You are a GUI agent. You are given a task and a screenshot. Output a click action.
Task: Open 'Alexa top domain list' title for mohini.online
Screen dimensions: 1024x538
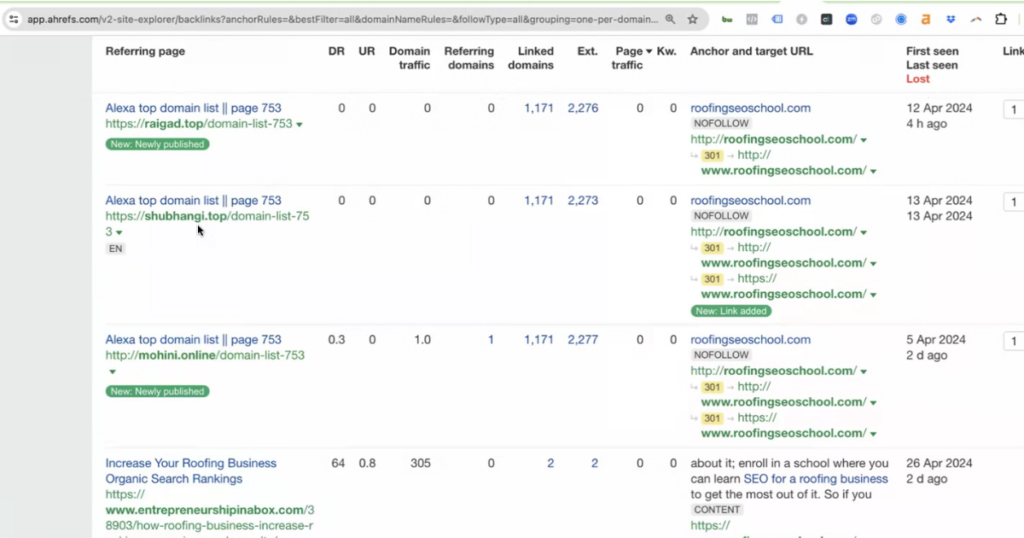click(x=193, y=340)
